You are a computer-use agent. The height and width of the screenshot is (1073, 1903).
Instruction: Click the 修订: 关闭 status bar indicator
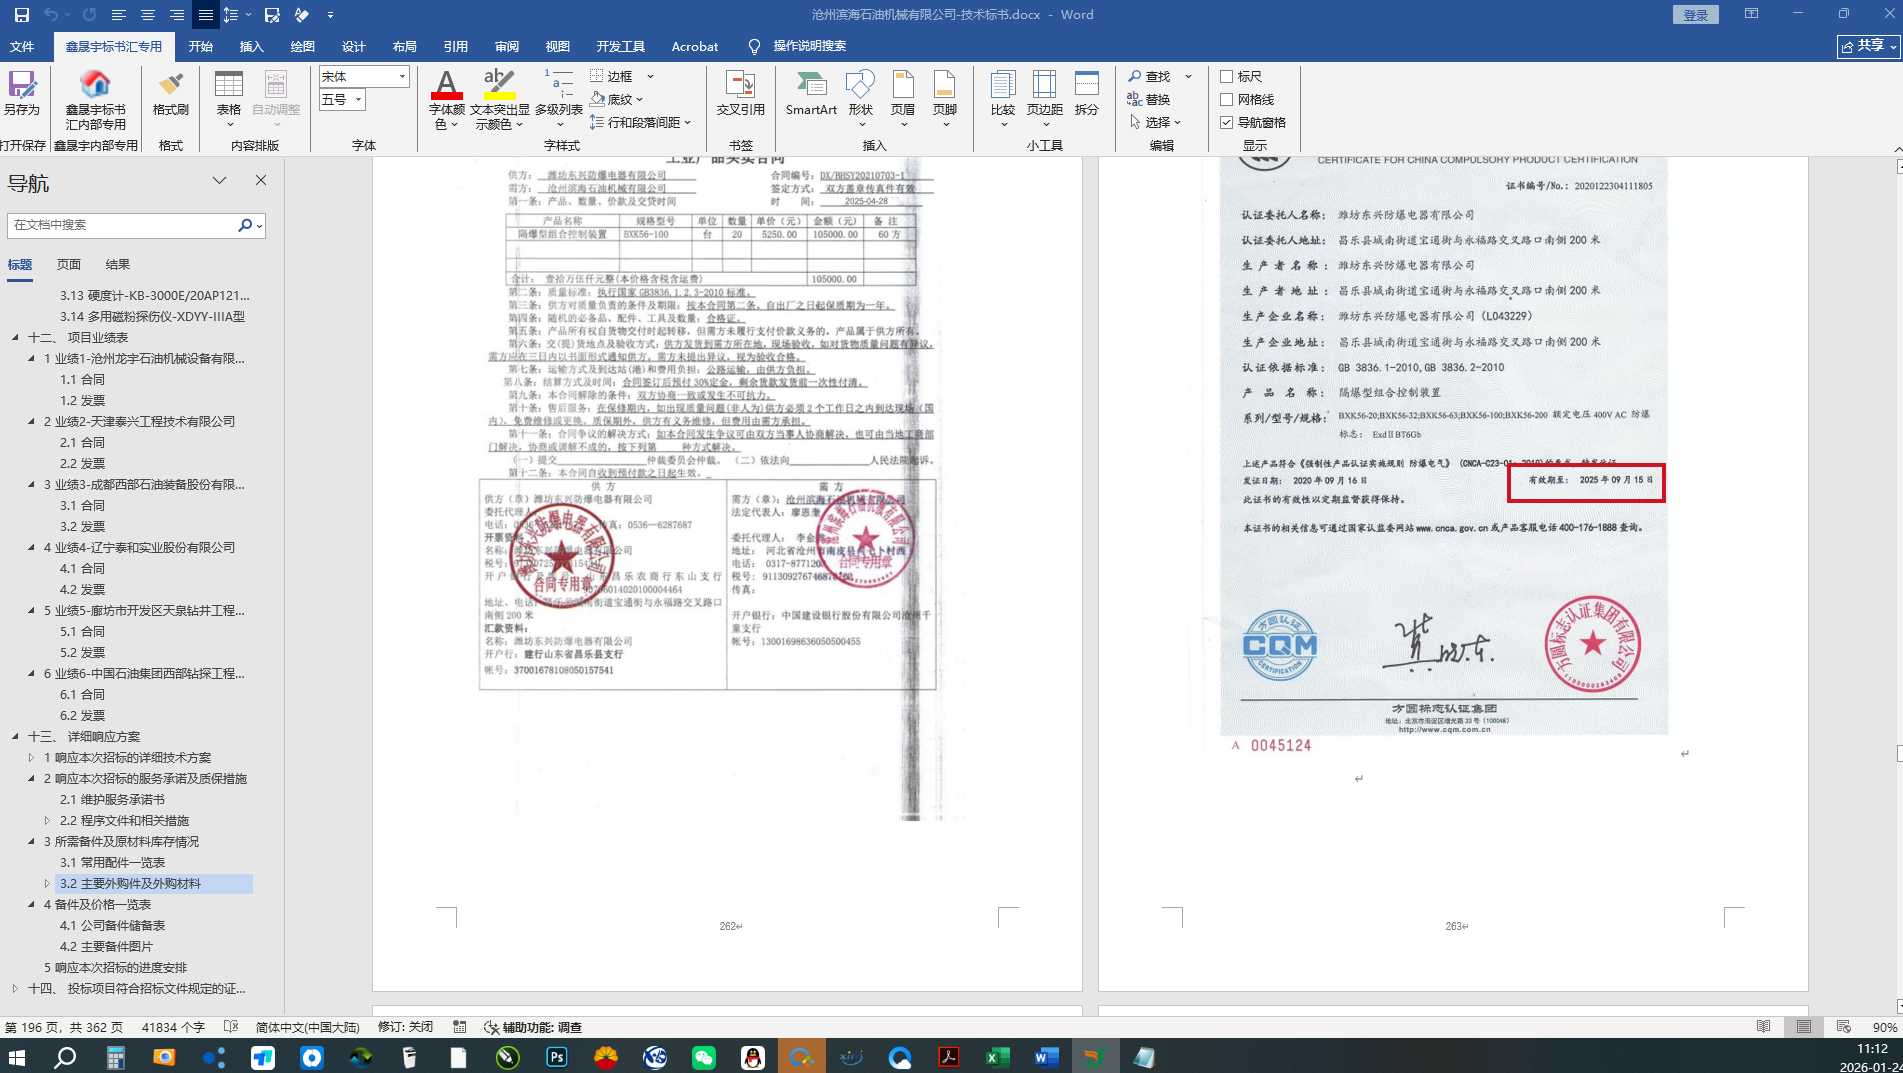(x=405, y=1027)
